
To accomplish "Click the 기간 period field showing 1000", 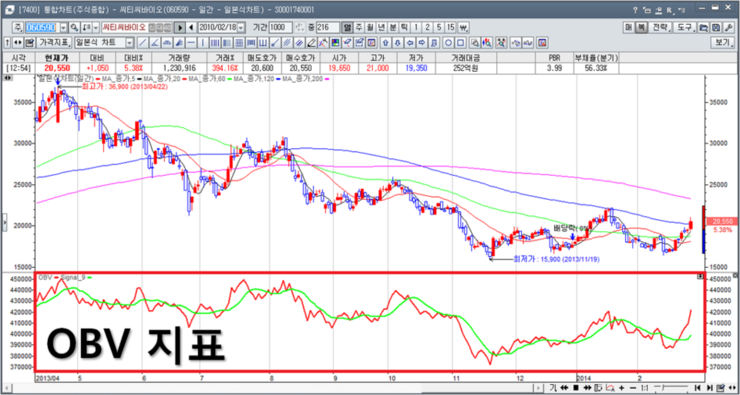I will 280,27.
